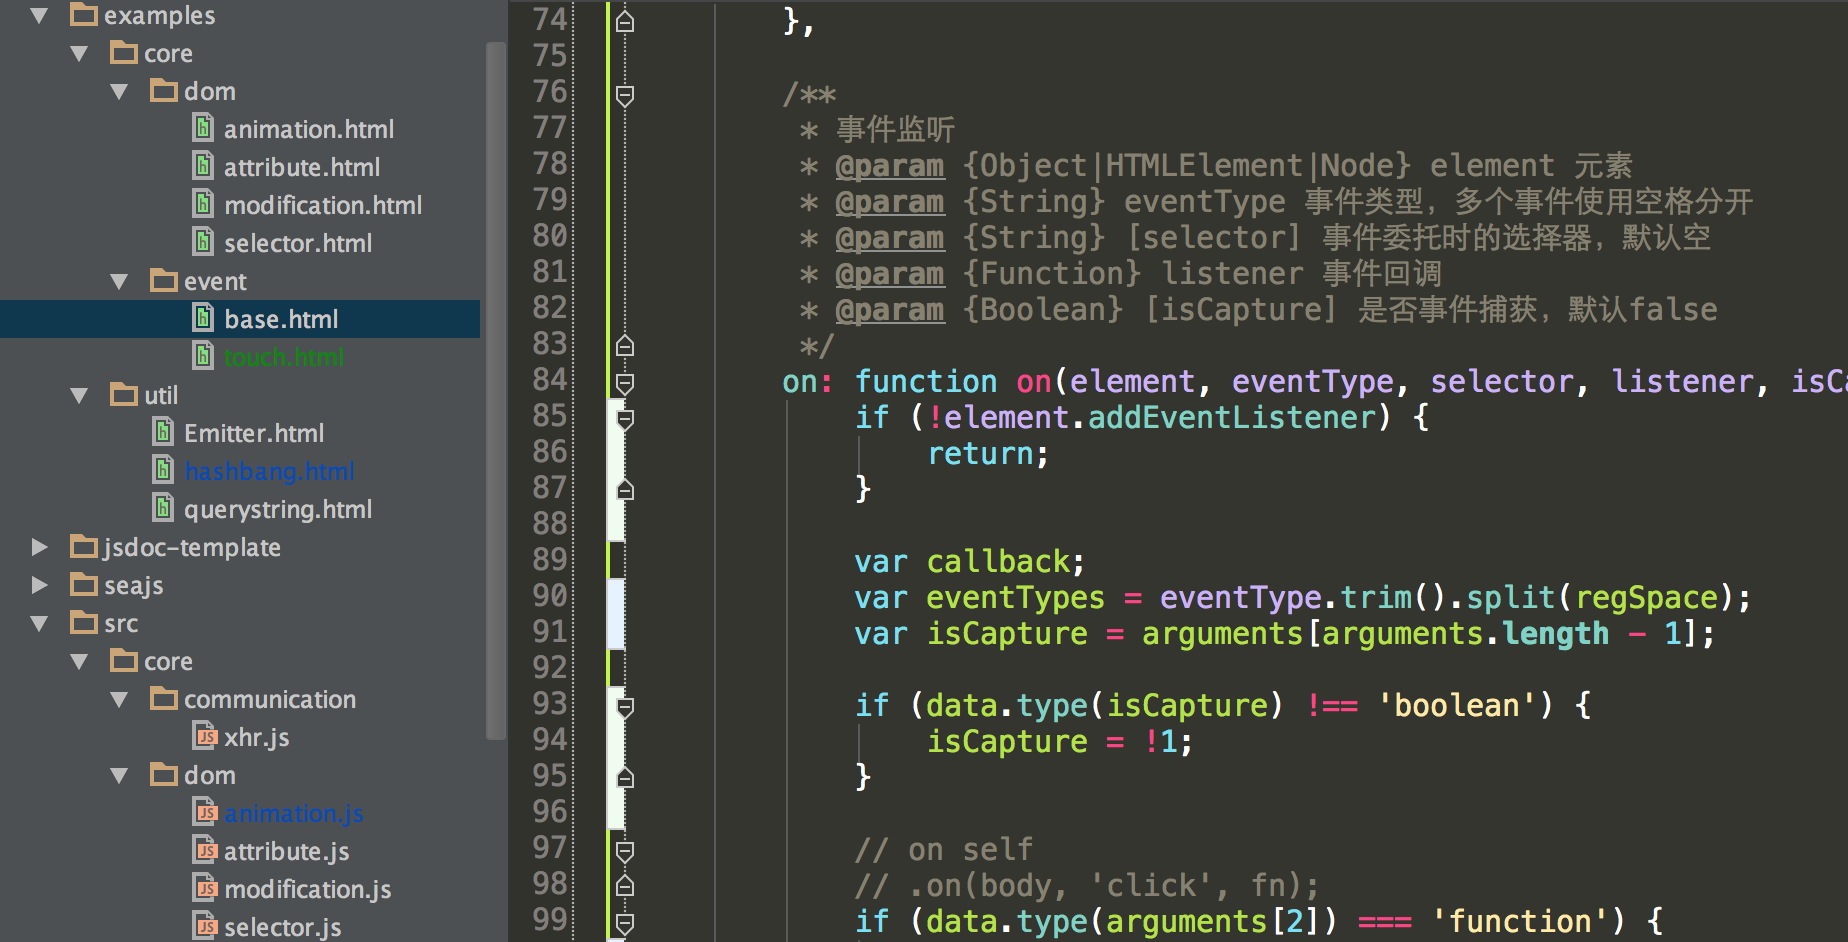Click fold end marker at line 74
This screenshot has height=942, width=1848.
point(625,21)
